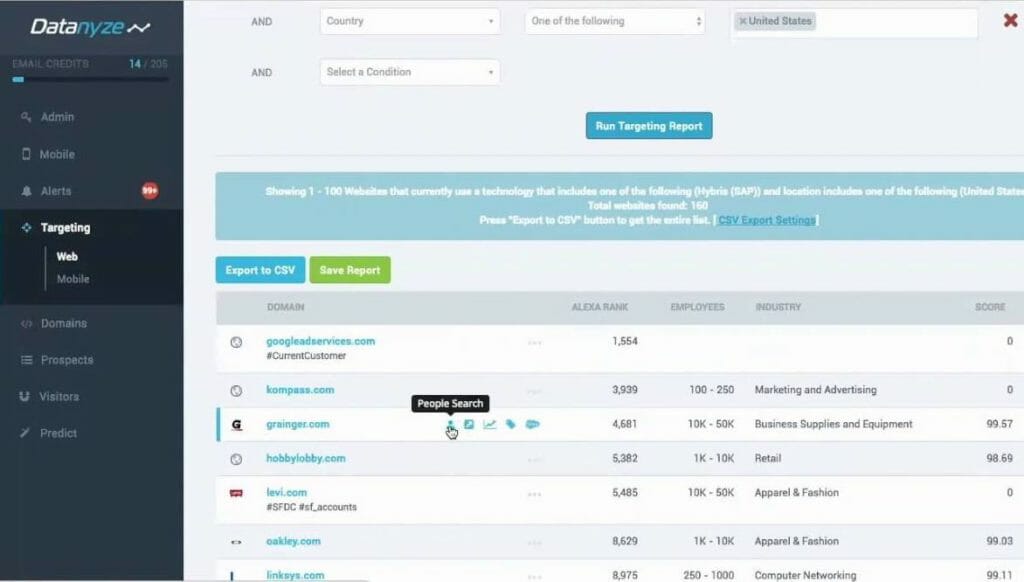Click the 'Marketing and Advertising' industry cell

tap(816, 389)
